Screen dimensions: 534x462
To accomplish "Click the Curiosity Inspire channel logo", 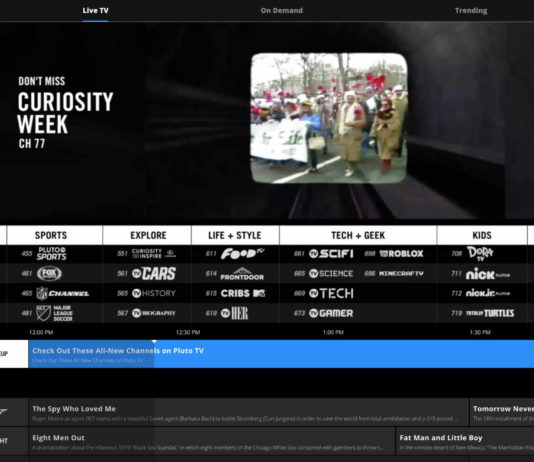I will (x=154, y=254).
